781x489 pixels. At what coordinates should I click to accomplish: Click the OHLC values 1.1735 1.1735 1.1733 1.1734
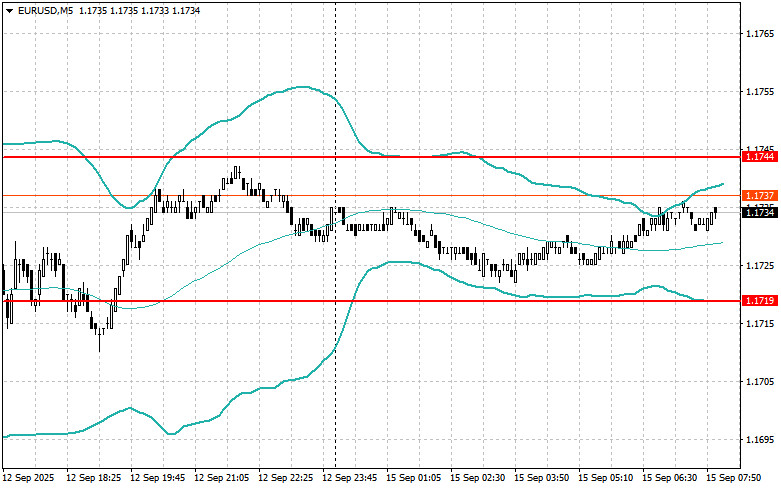coord(139,10)
